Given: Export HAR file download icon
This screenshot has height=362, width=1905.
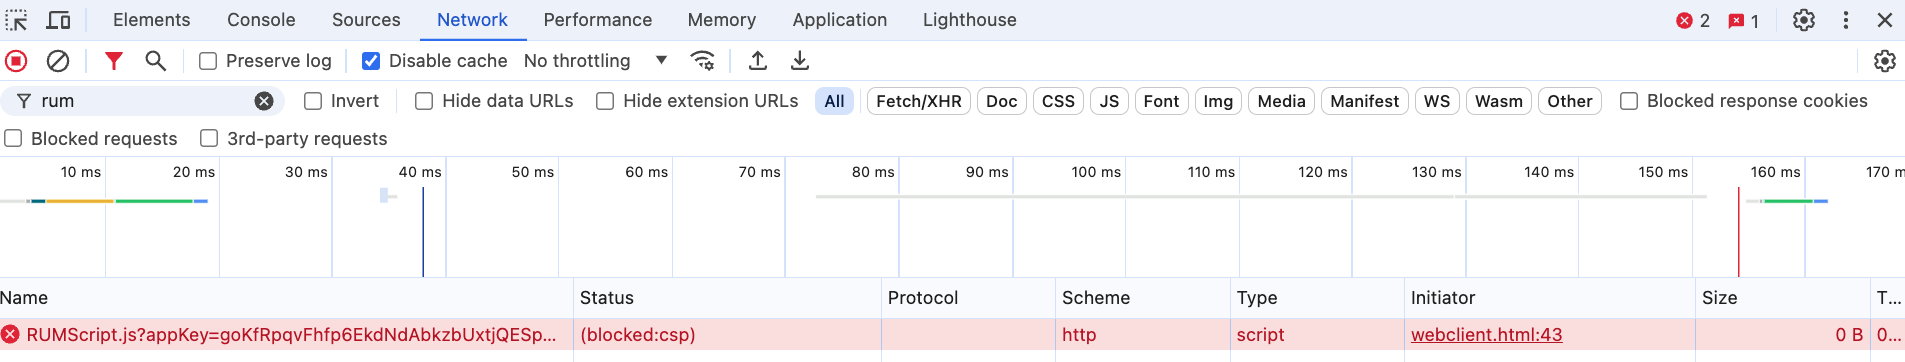Looking at the screenshot, I should [x=800, y=61].
